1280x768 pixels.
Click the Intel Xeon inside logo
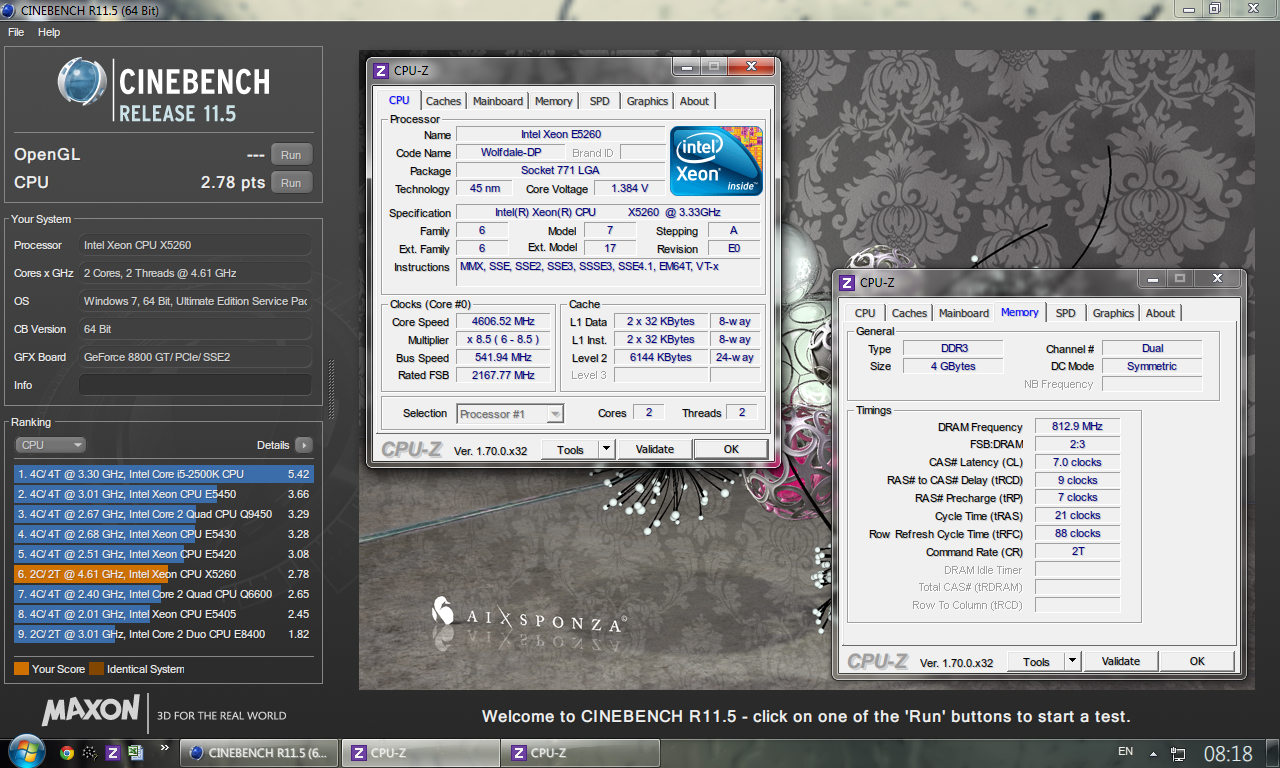[715, 160]
